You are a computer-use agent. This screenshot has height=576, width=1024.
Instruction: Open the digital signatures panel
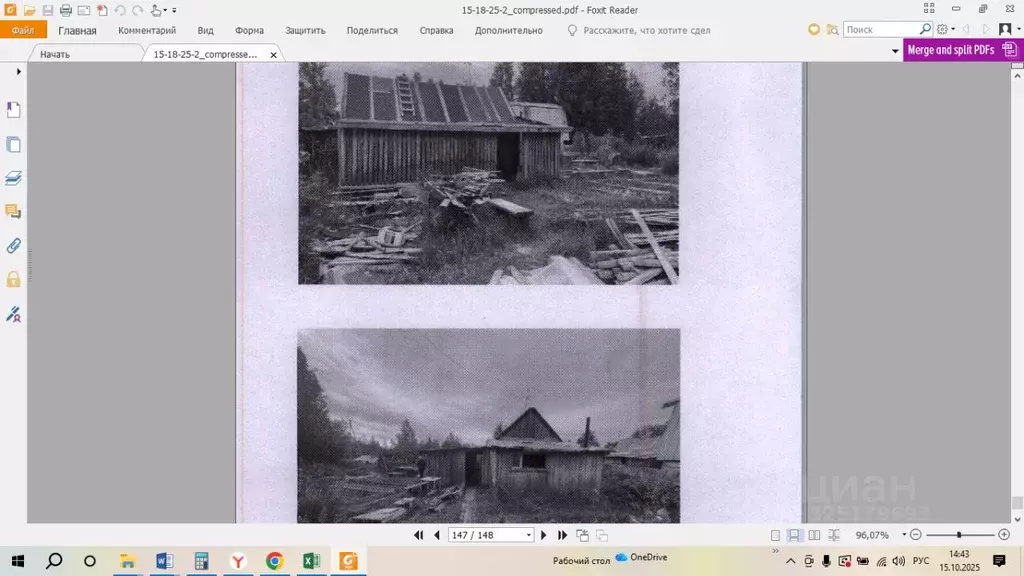tap(14, 314)
